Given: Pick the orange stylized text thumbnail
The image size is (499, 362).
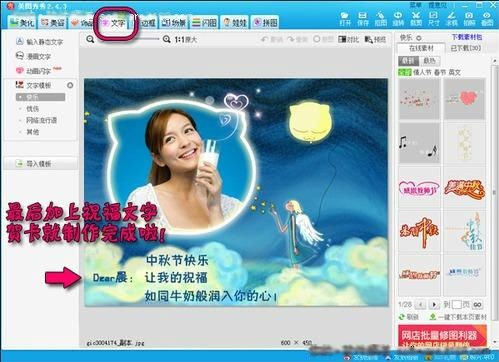Looking at the screenshot, I should (464, 188).
